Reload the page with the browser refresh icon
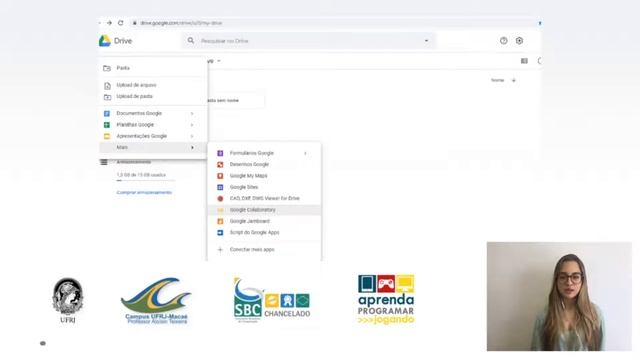 click(x=120, y=23)
